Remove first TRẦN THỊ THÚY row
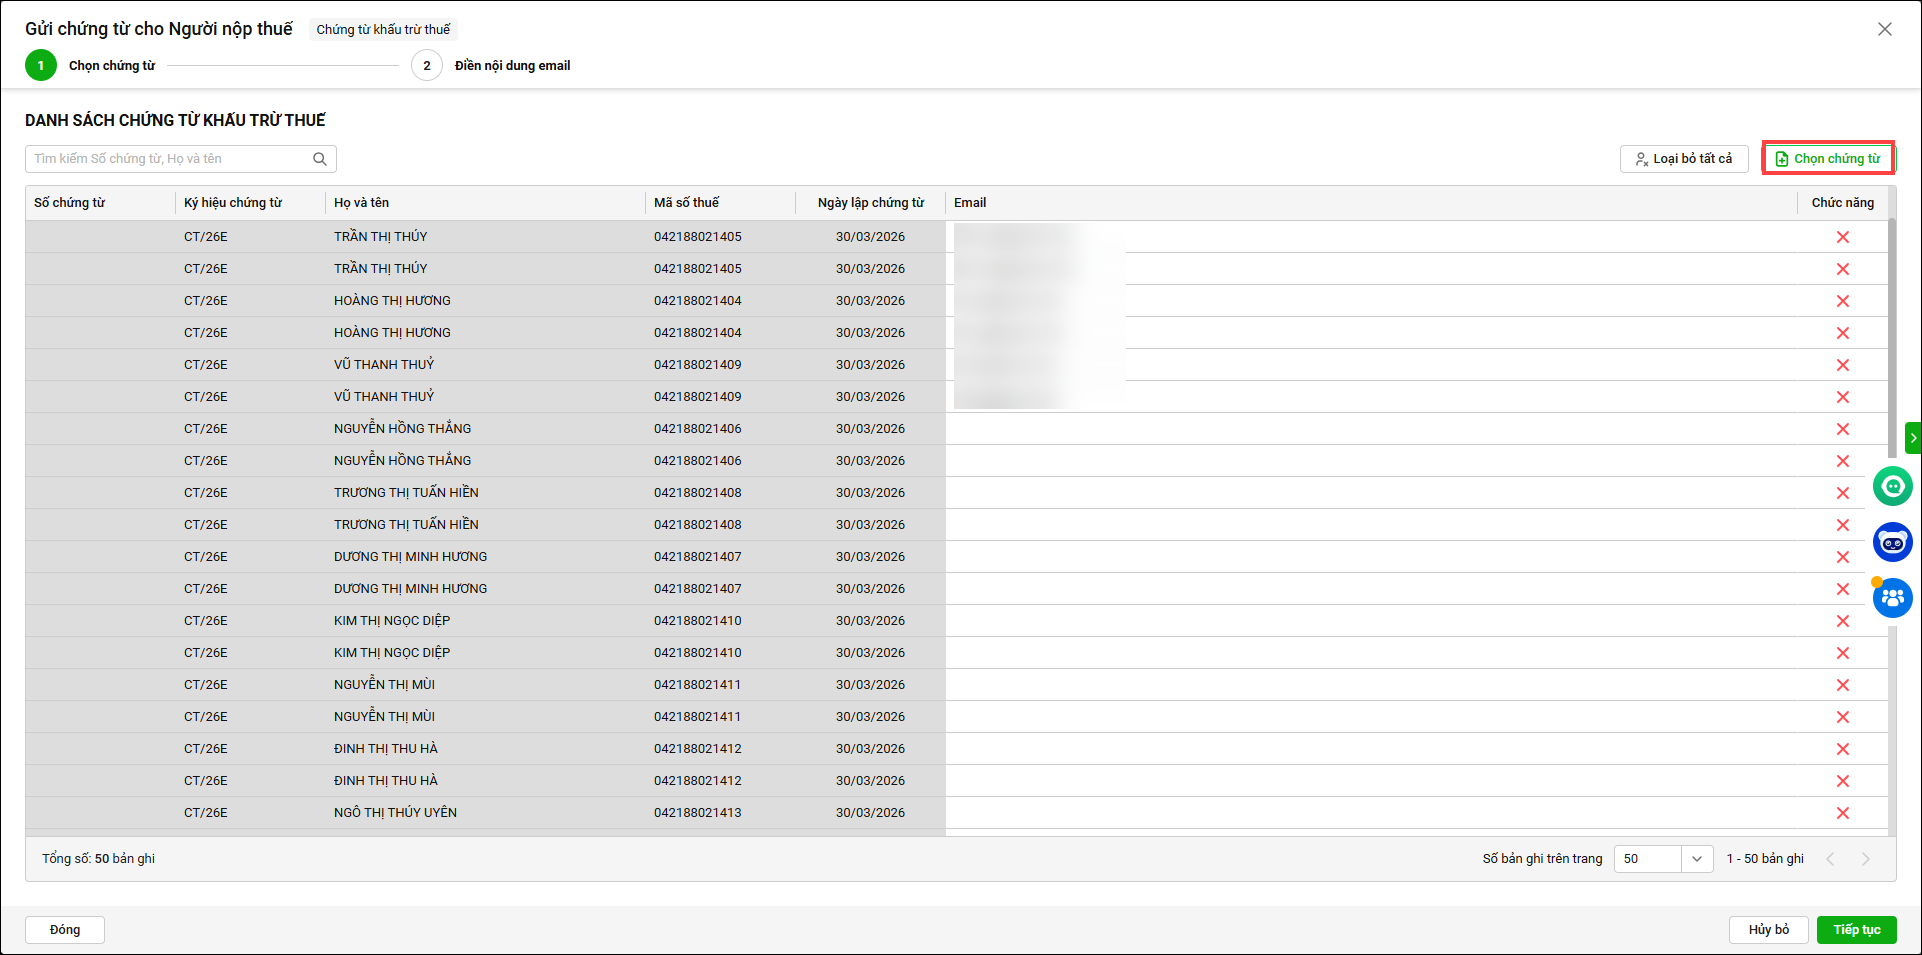This screenshot has width=1922, height=955. pyautogui.click(x=1842, y=237)
